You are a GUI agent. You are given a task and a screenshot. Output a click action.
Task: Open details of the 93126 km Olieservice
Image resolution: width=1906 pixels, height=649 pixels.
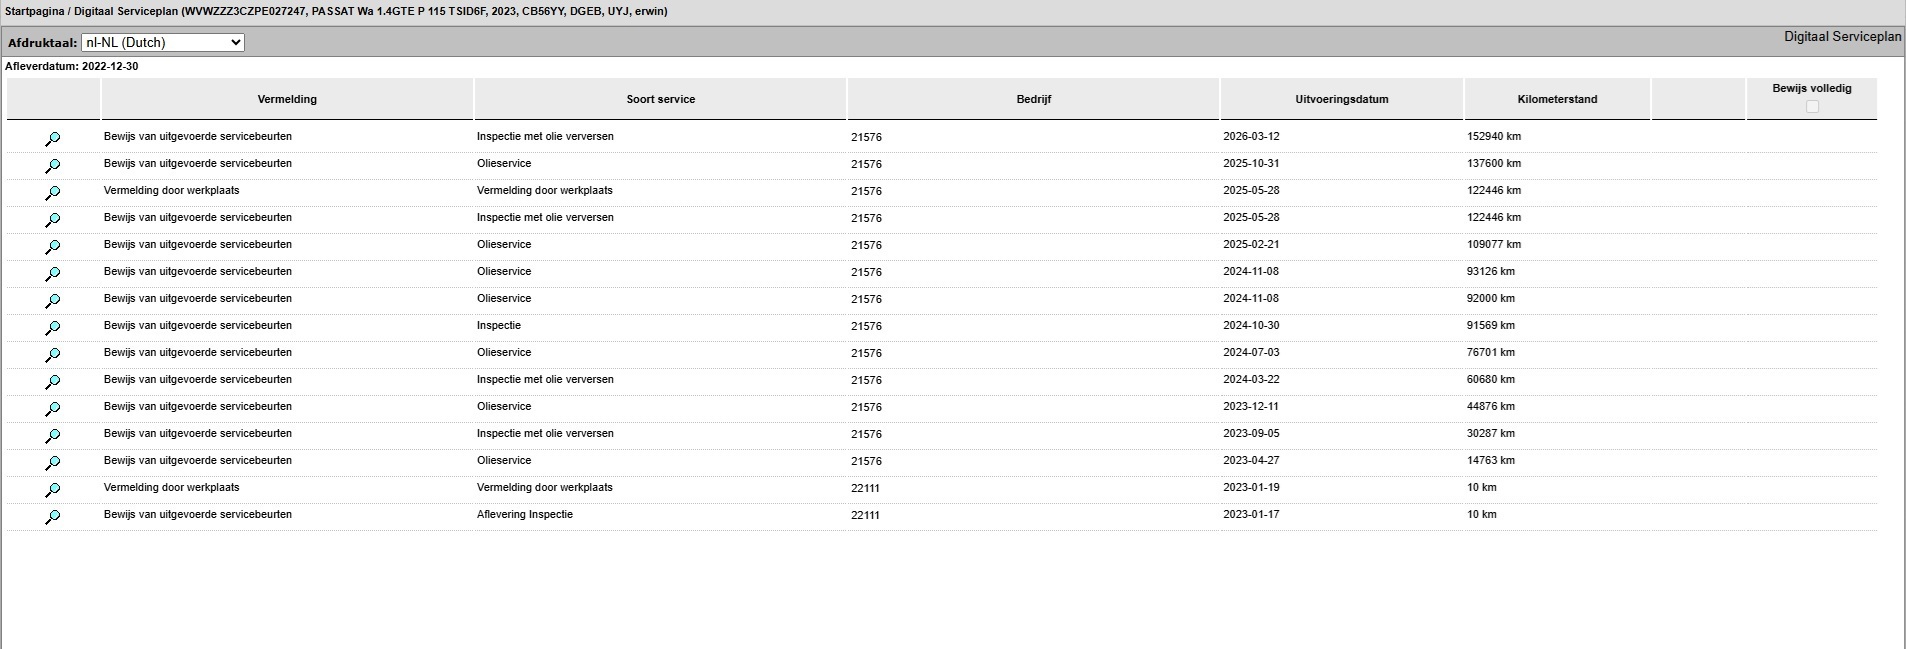point(53,274)
